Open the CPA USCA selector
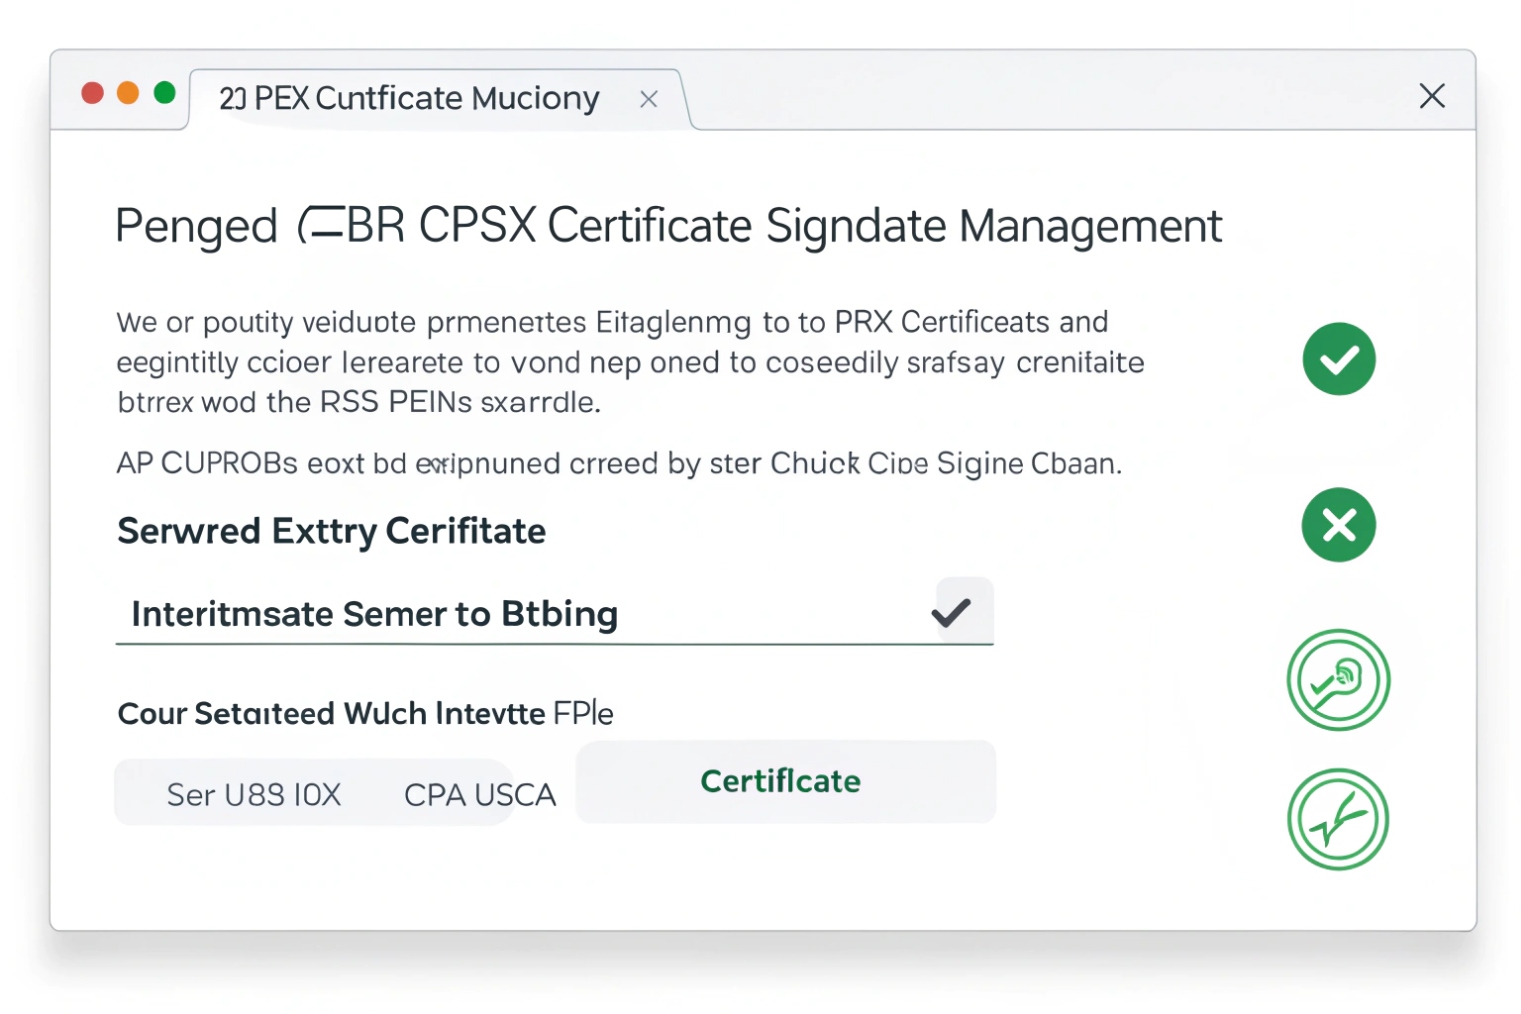Image resolution: width=1521 pixels, height=1014 pixels. (x=480, y=793)
